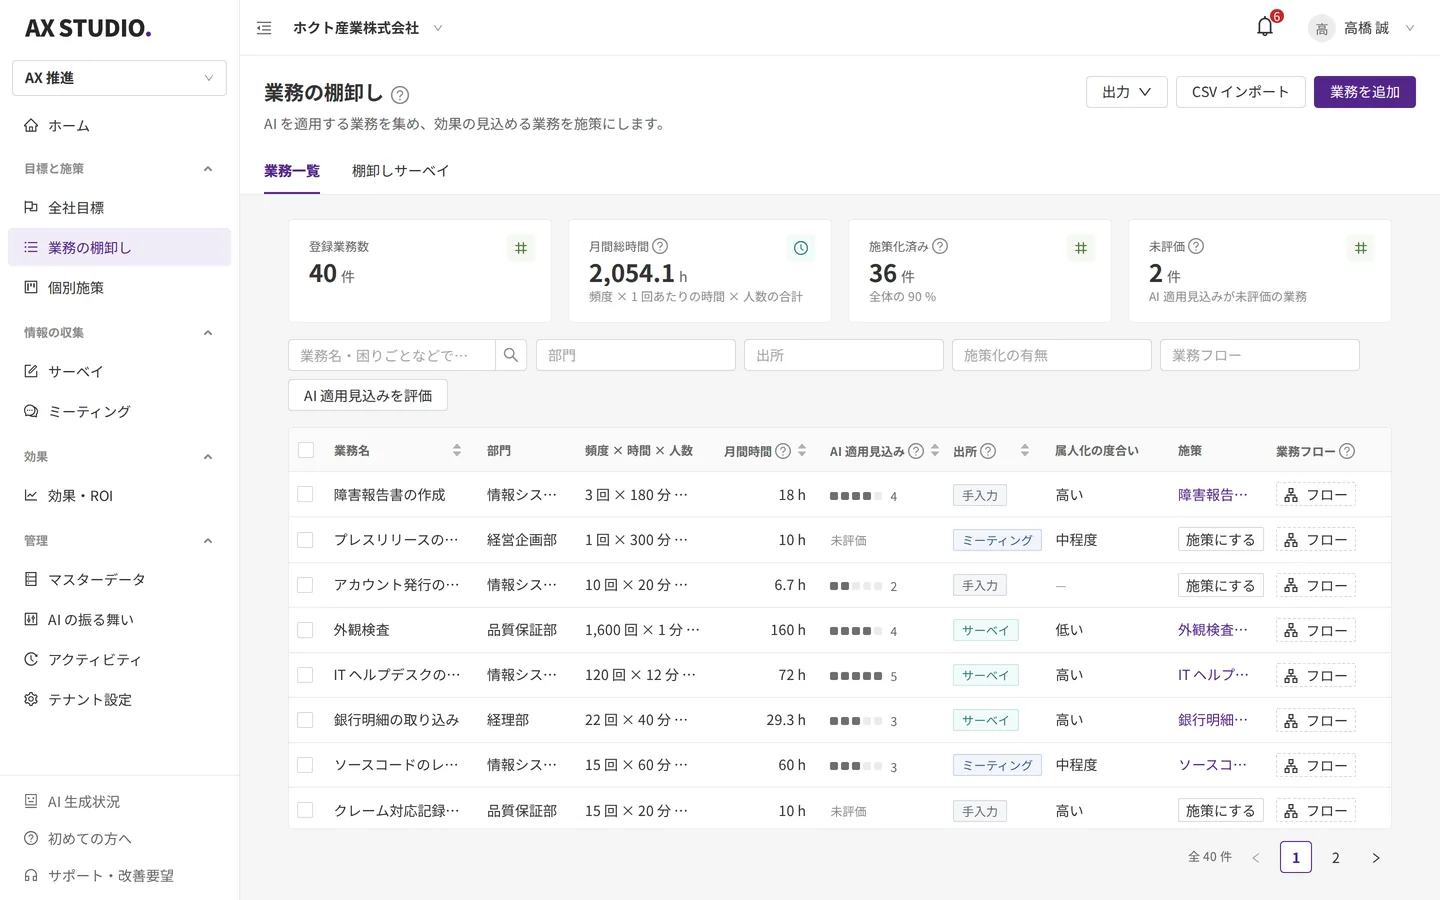The height and width of the screenshot is (900, 1440).
Task: Click the AI 適用見込みを評価 button
Action: pos(368,396)
